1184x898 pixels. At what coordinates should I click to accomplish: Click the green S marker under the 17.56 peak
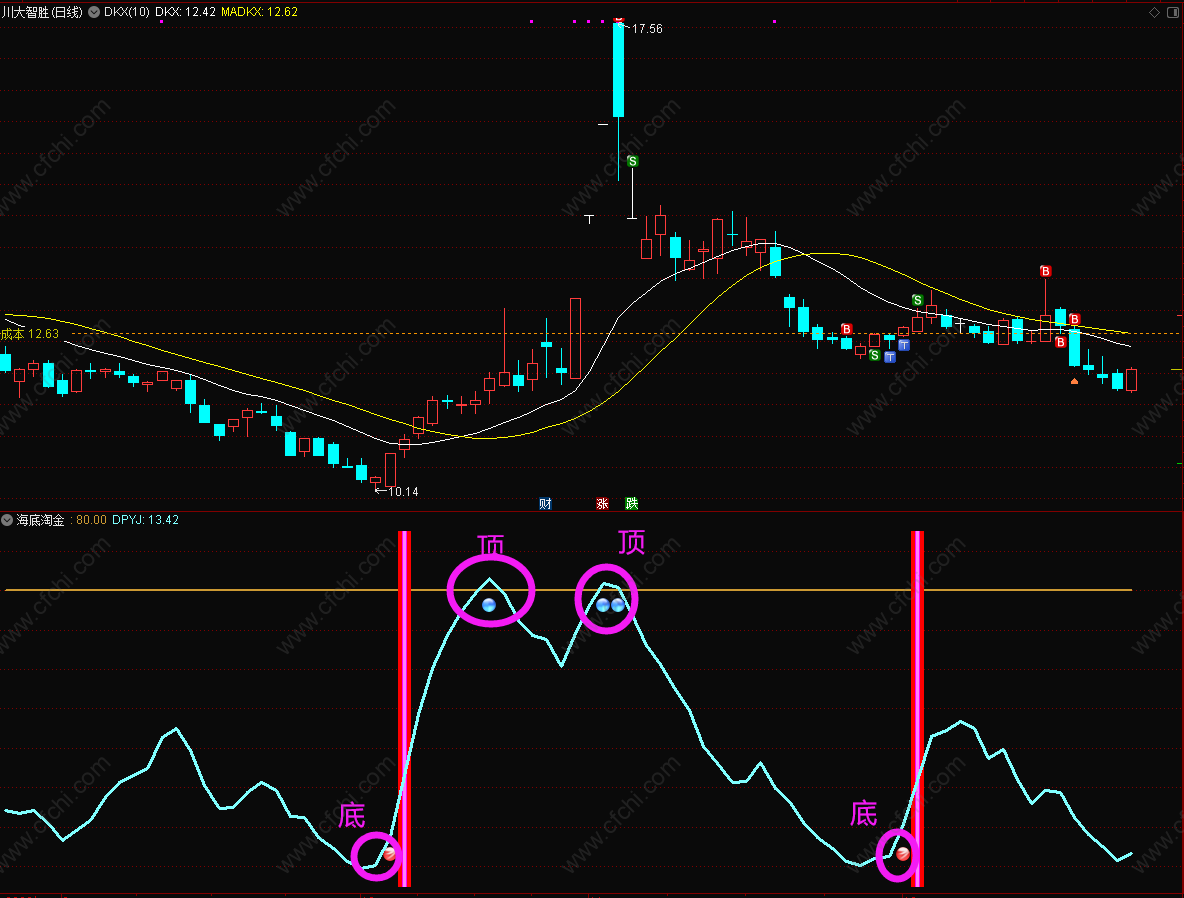tap(633, 161)
